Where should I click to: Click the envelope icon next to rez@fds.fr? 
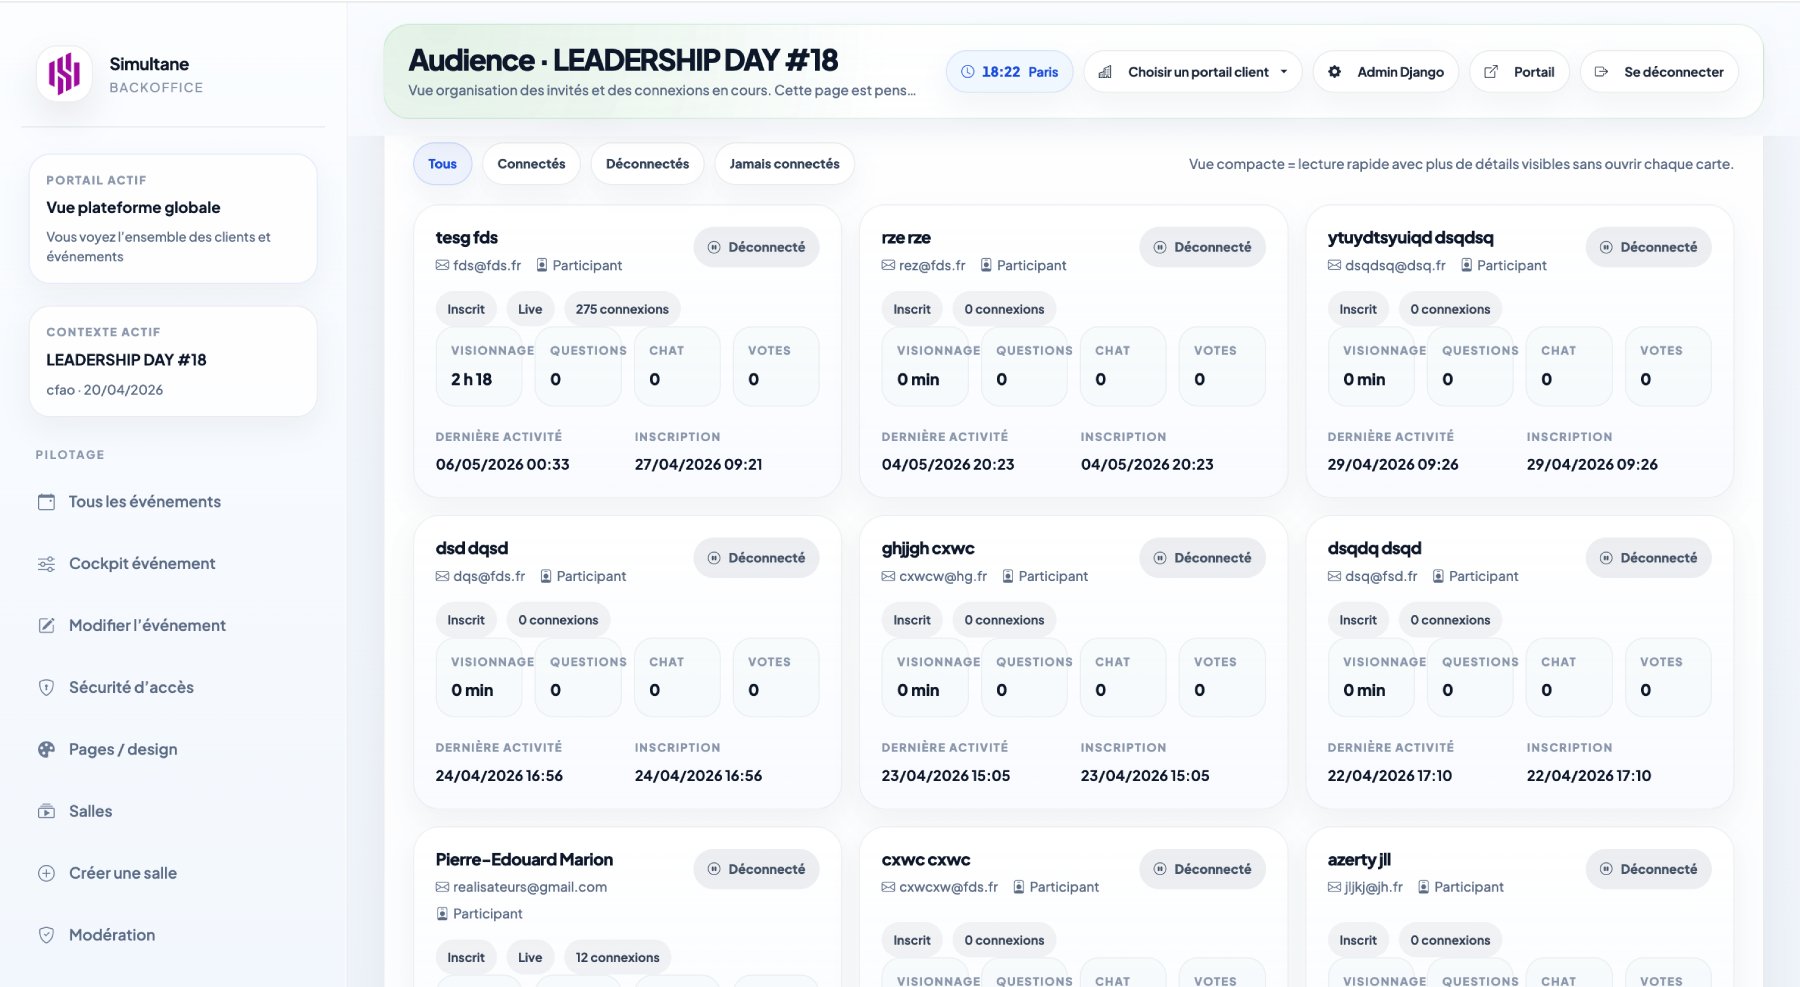click(x=888, y=266)
